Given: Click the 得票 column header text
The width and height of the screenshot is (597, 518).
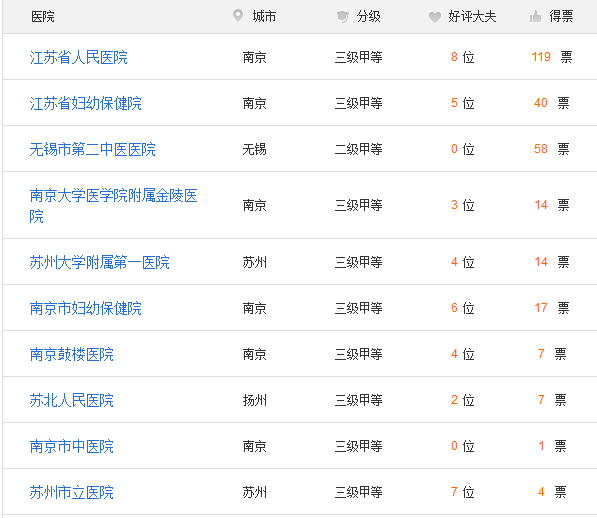Looking at the screenshot, I should coord(561,16).
